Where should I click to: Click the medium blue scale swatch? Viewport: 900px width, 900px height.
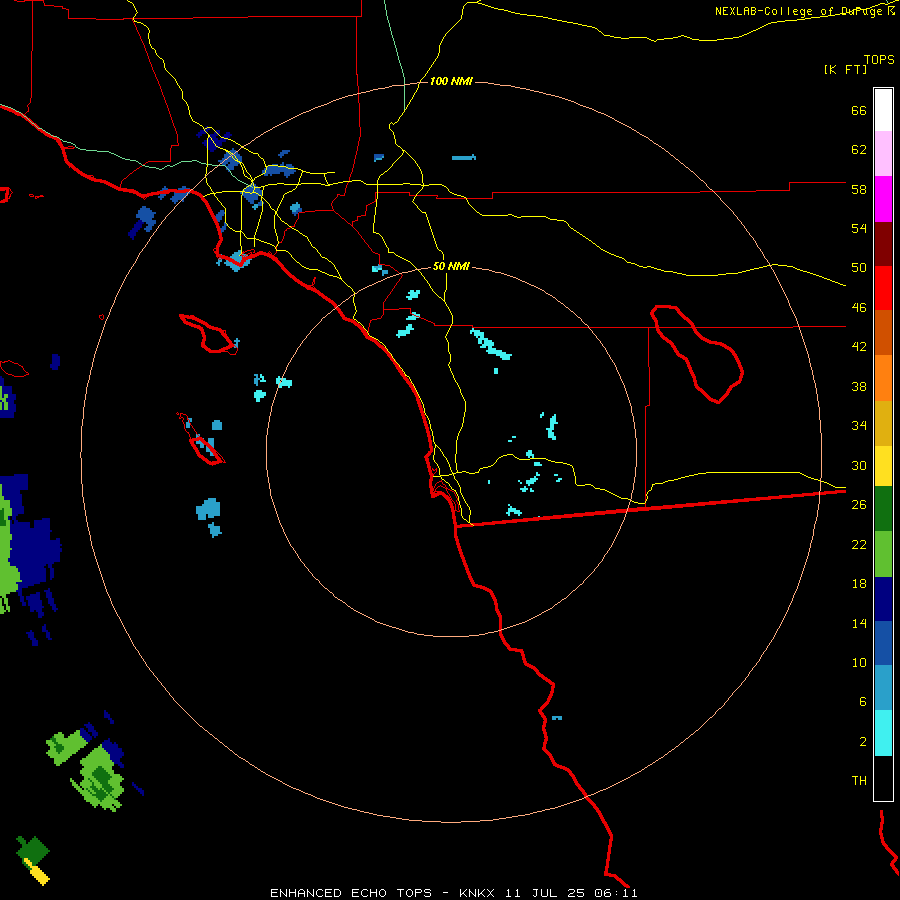pyautogui.click(x=883, y=643)
